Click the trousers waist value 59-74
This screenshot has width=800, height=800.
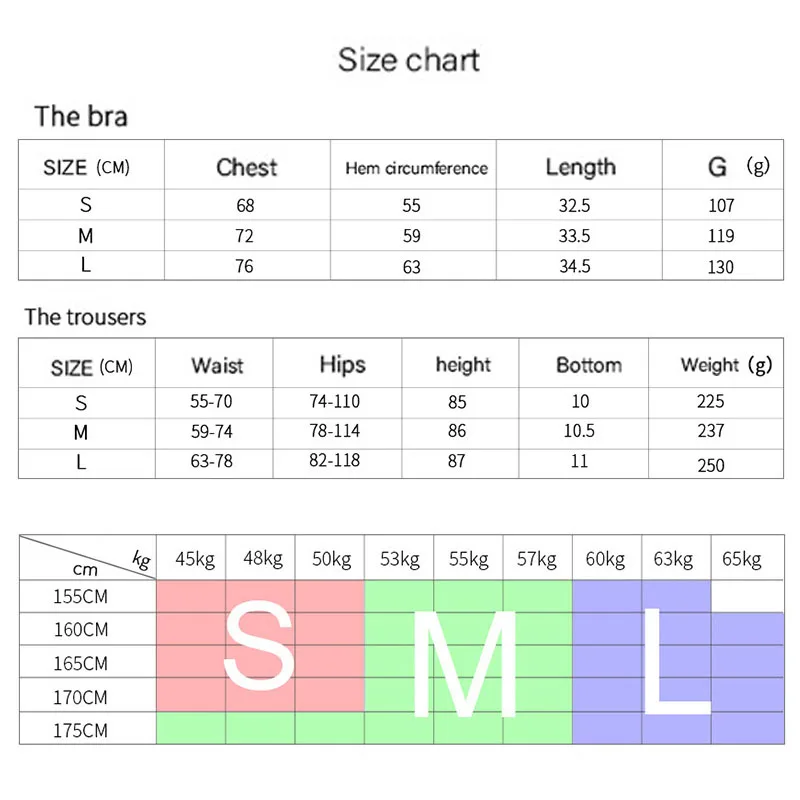pyautogui.click(x=217, y=431)
